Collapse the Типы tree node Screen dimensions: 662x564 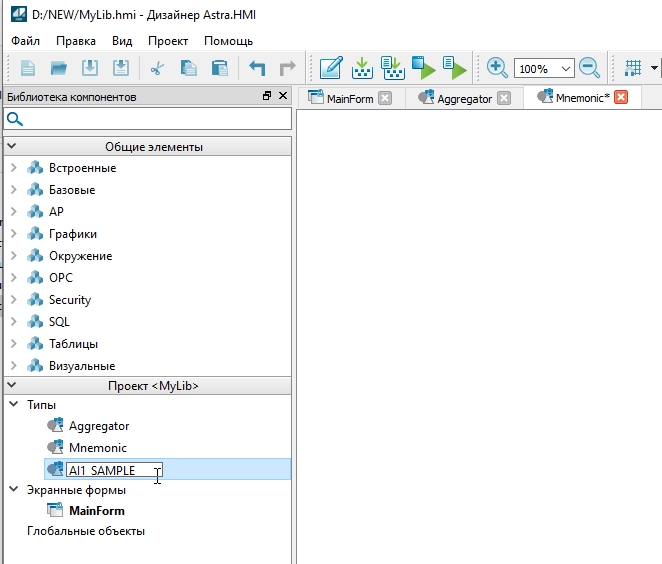(13, 404)
